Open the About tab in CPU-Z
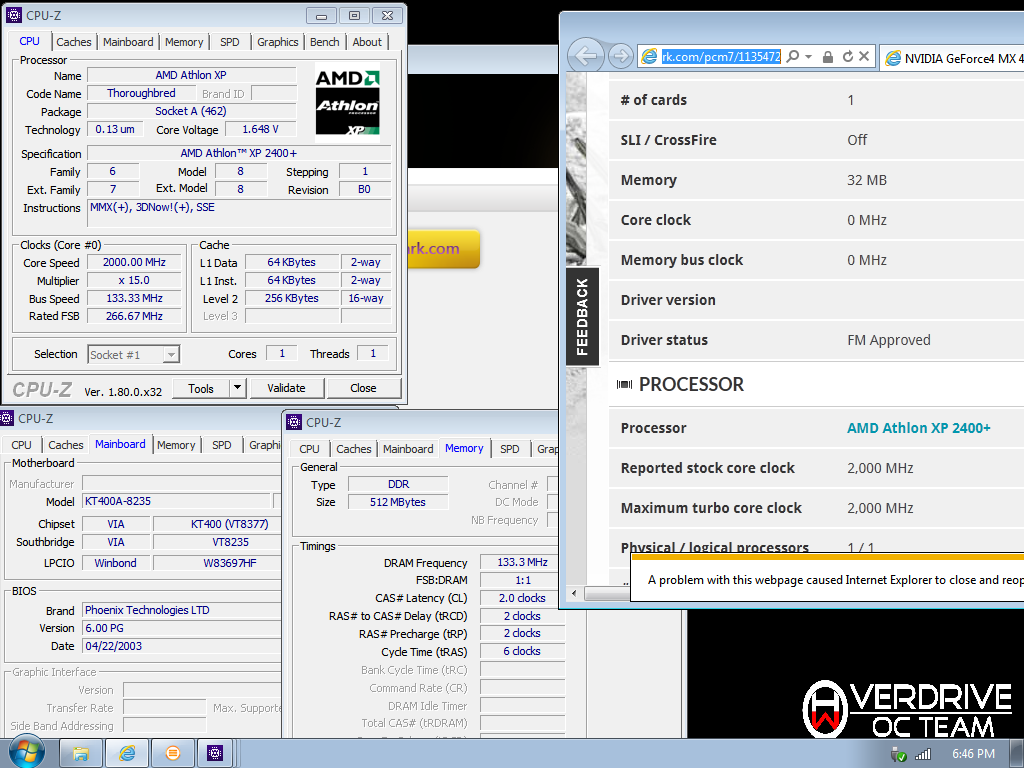The height and width of the screenshot is (768, 1024). [367, 42]
